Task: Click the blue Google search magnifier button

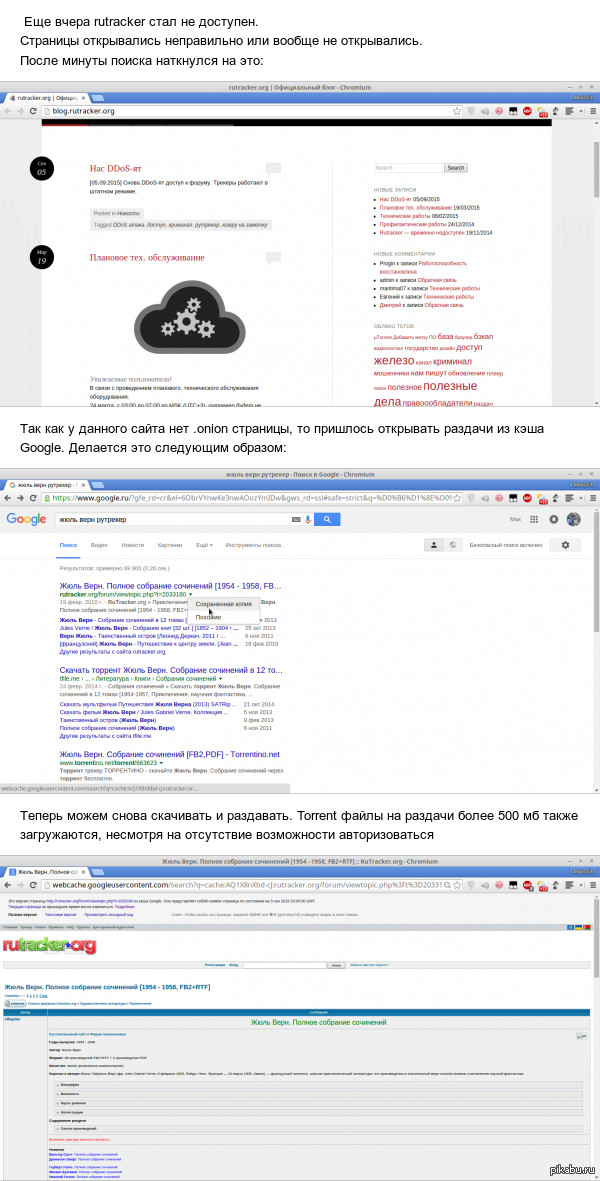Action: (x=326, y=519)
